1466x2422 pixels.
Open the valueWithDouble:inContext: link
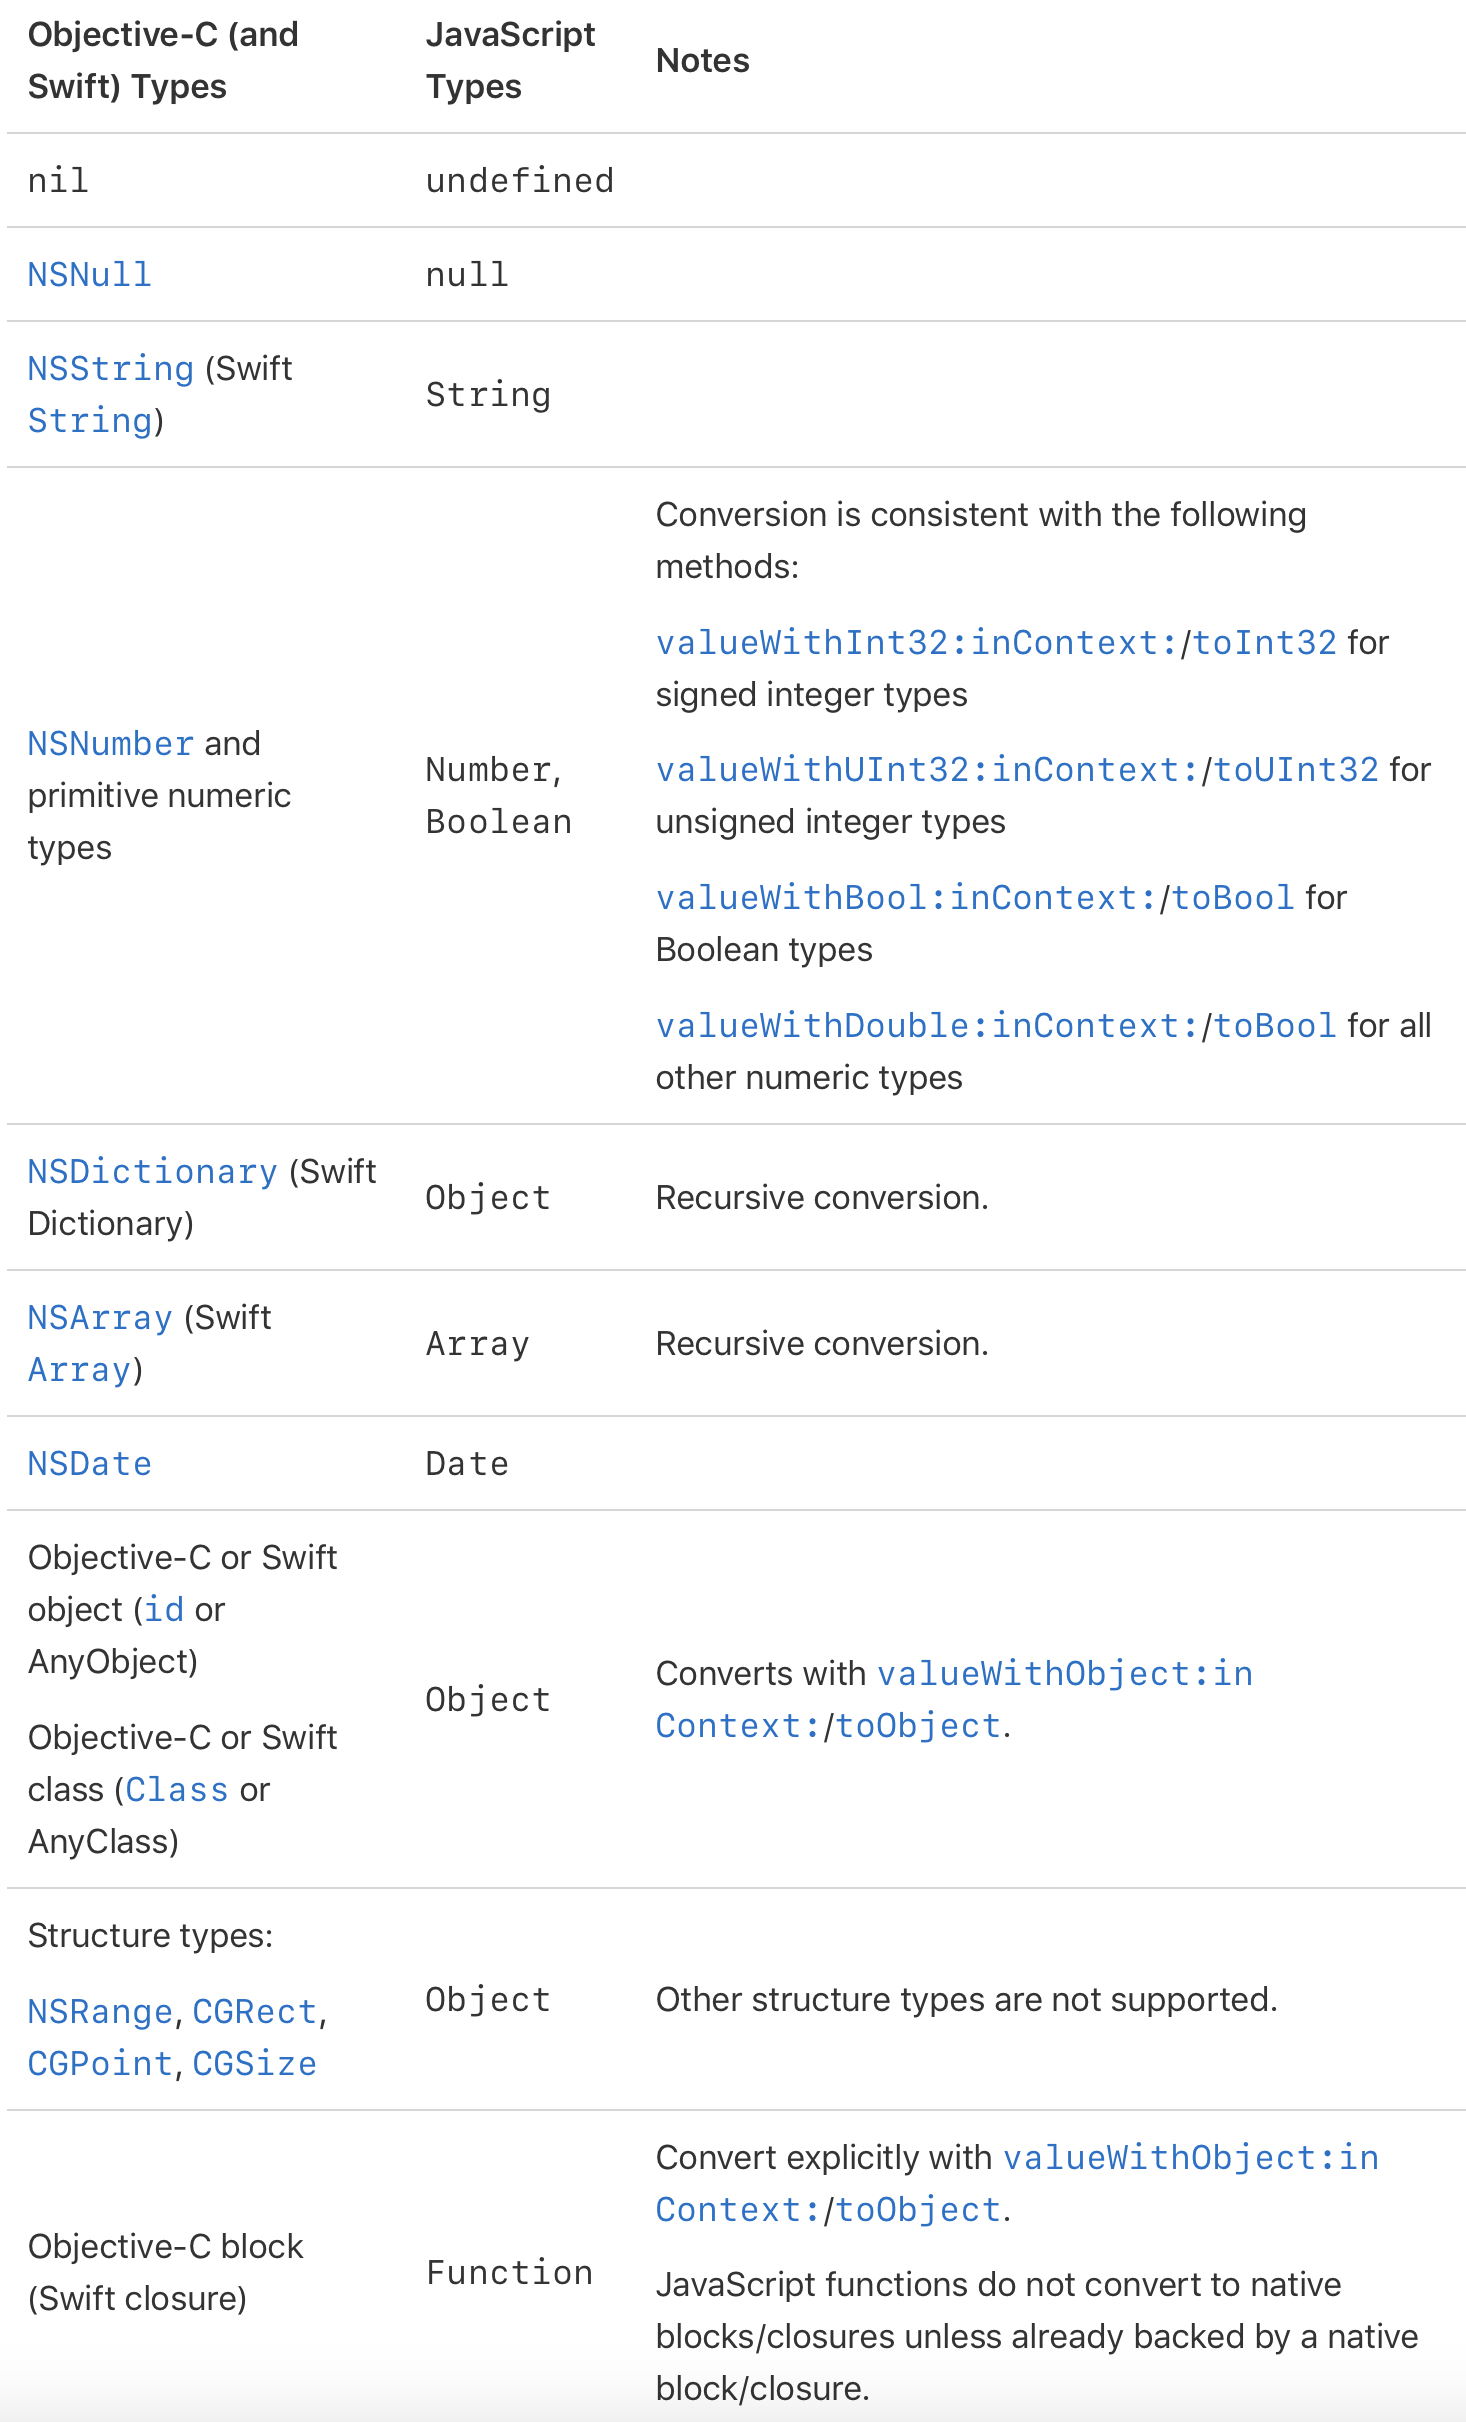click(927, 1025)
